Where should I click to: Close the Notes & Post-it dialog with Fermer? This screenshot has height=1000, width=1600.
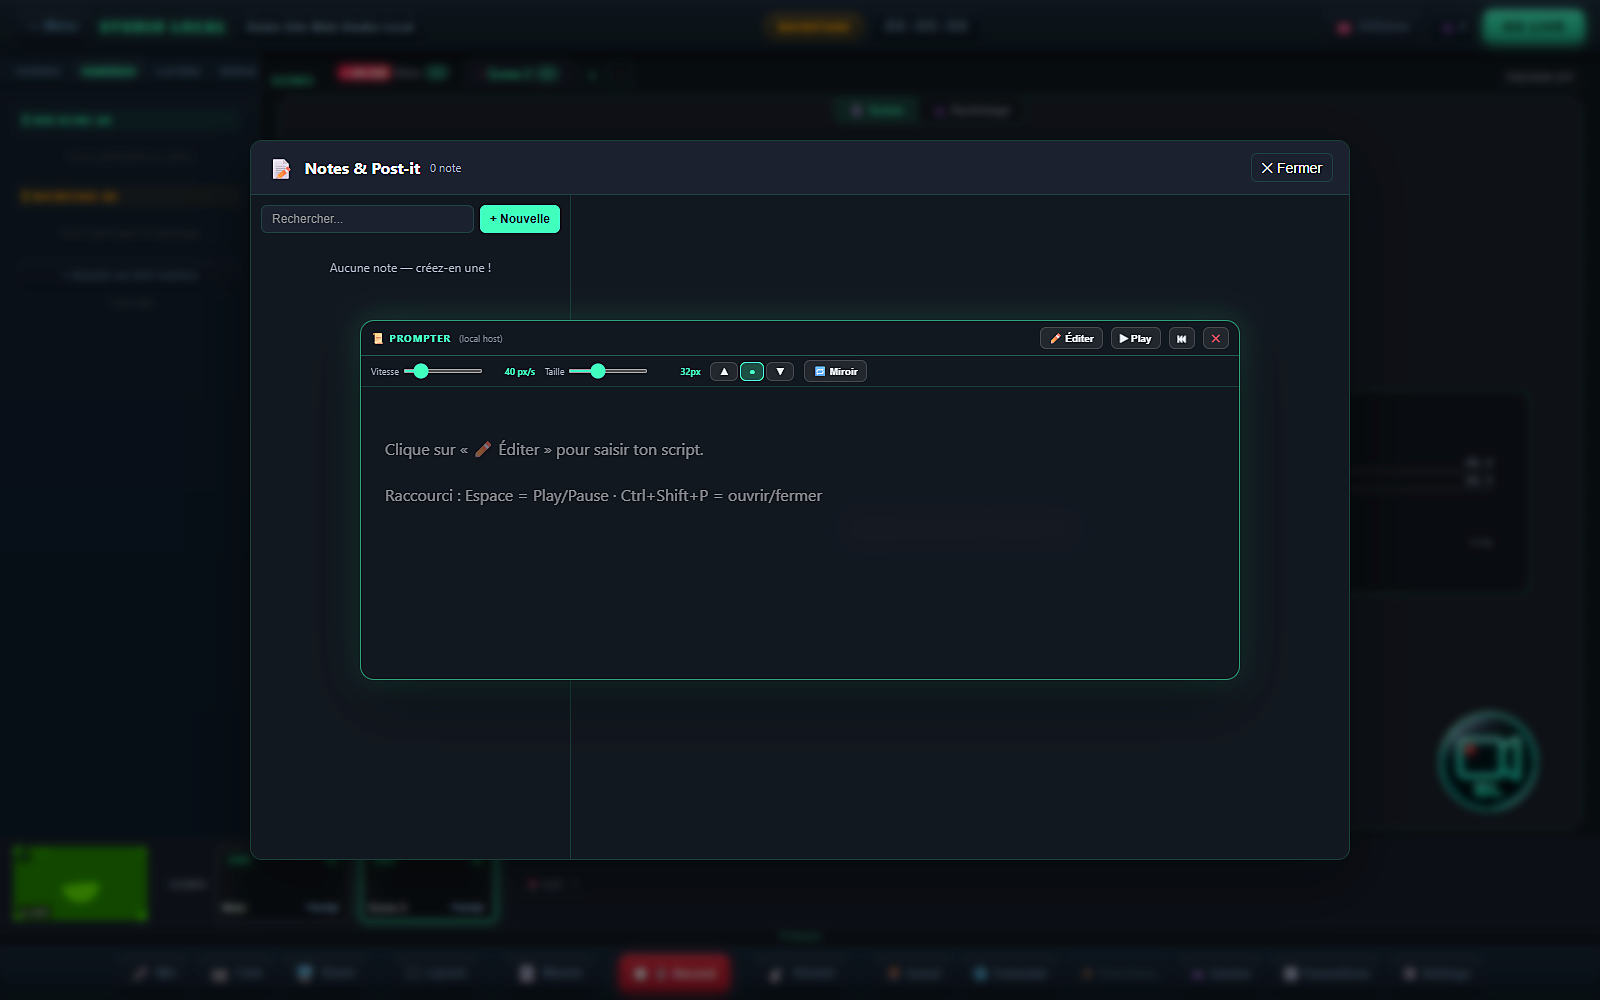[1291, 168]
